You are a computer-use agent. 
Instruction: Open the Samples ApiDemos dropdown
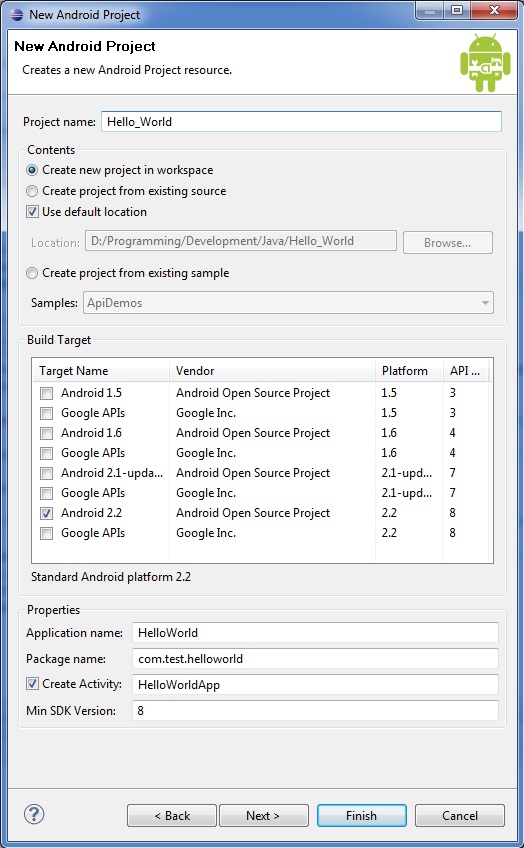point(288,303)
